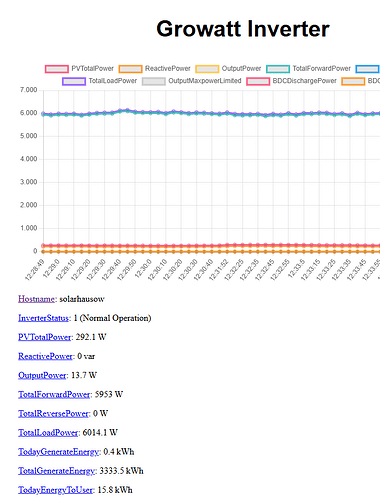Click the value 5953 W

coord(109,394)
